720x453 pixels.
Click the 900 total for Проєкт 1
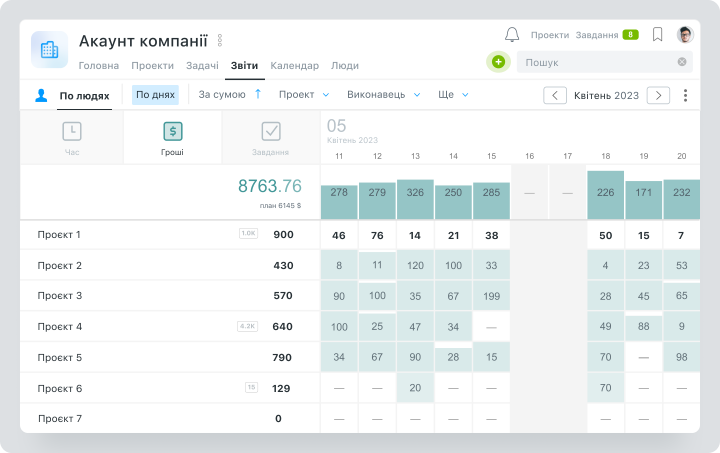[283, 235]
